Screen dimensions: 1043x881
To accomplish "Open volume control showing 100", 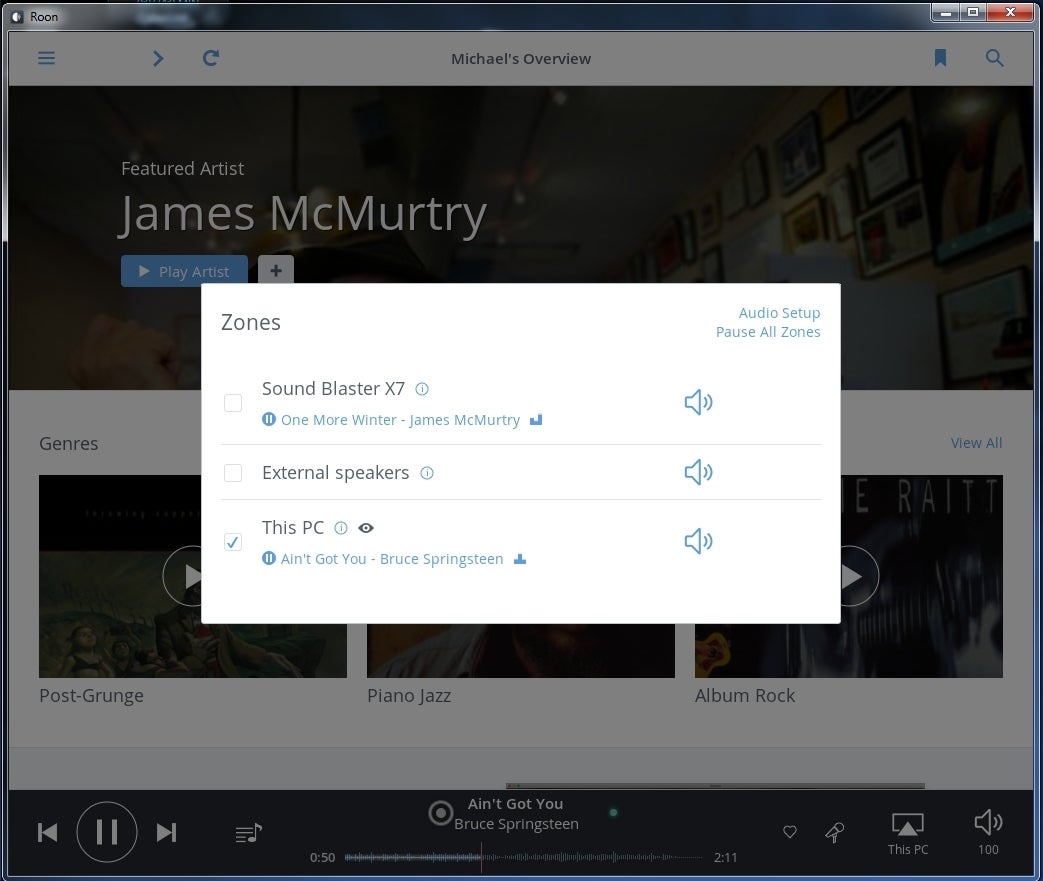I will (x=988, y=832).
